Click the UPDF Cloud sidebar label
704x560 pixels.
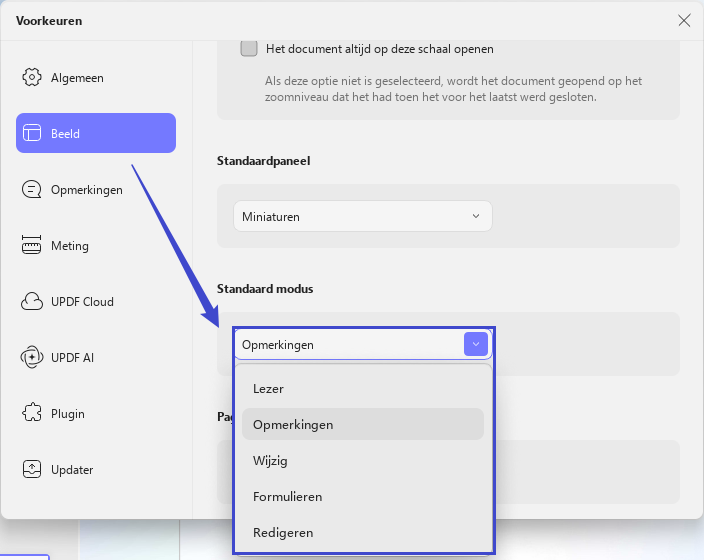point(82,302)
